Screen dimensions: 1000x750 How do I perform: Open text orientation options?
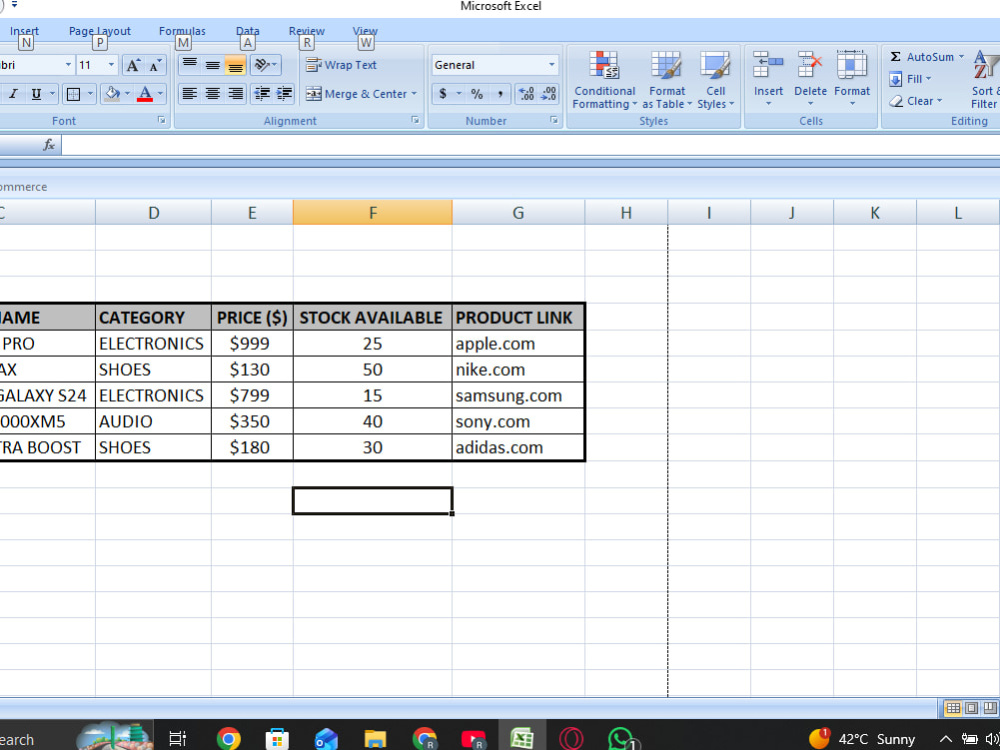tap(265, 65)
